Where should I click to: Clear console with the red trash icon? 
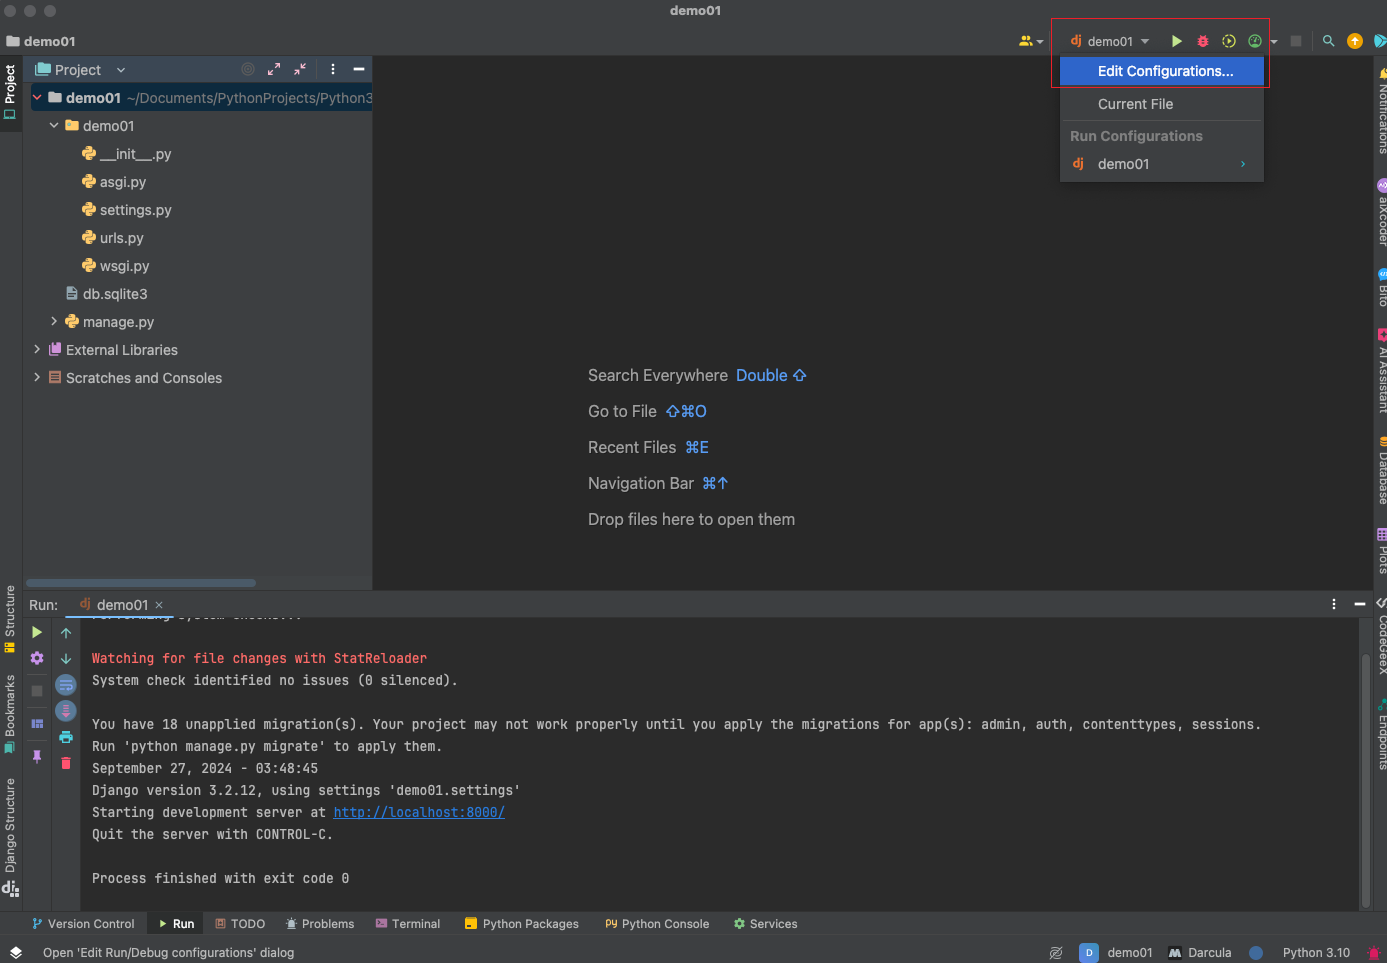pyautogui.click(x=66, y=763)
